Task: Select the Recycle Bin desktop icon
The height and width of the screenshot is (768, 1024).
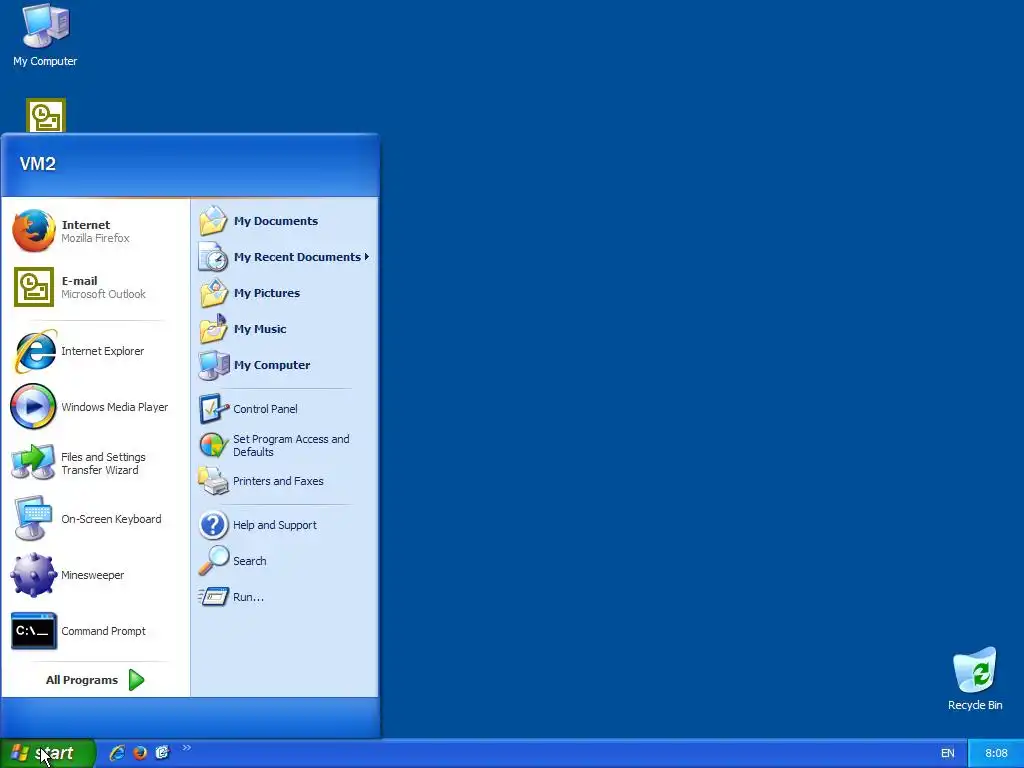Action: point(975,679)
